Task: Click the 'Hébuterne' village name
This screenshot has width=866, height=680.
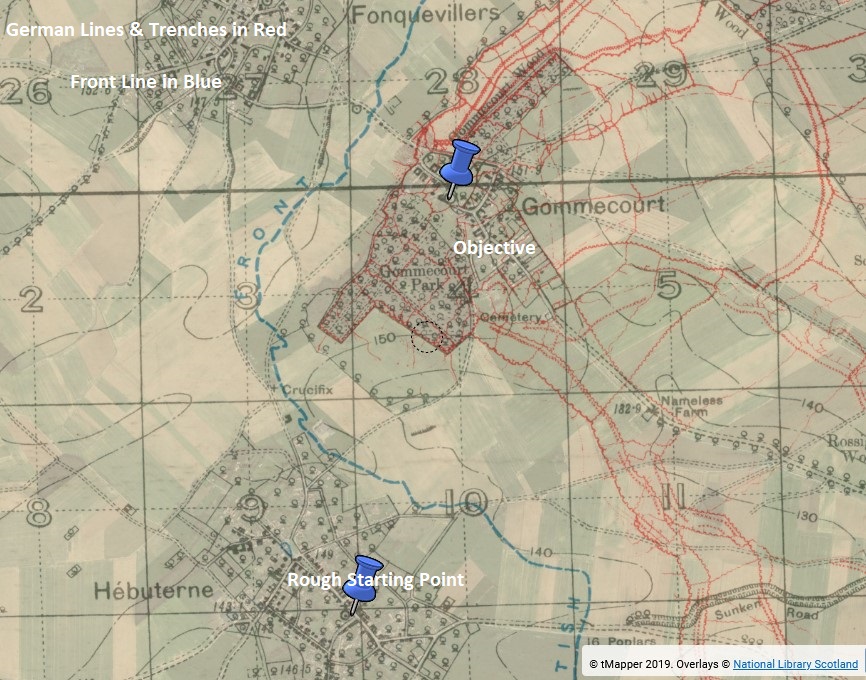Action: coord(153,591)
